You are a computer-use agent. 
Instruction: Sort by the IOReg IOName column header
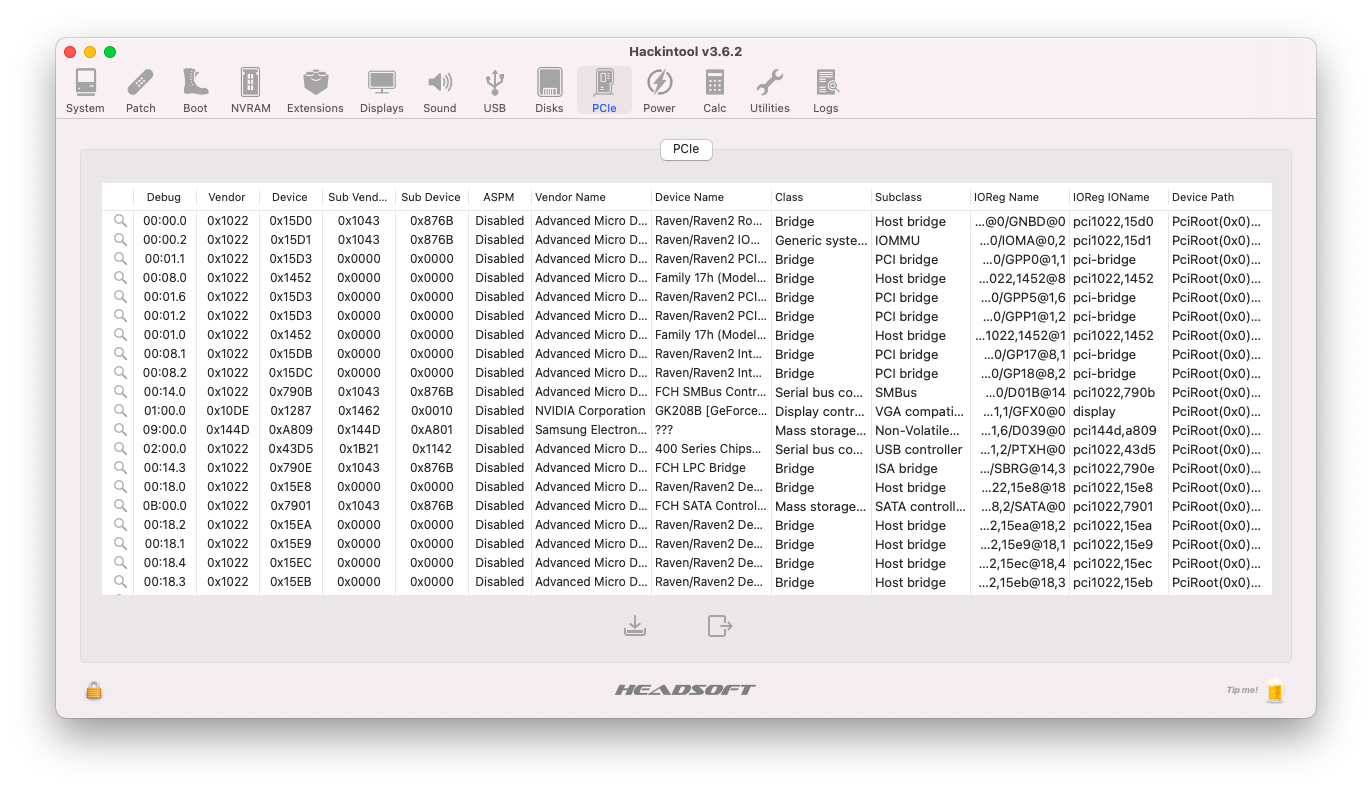(1119, 197)
